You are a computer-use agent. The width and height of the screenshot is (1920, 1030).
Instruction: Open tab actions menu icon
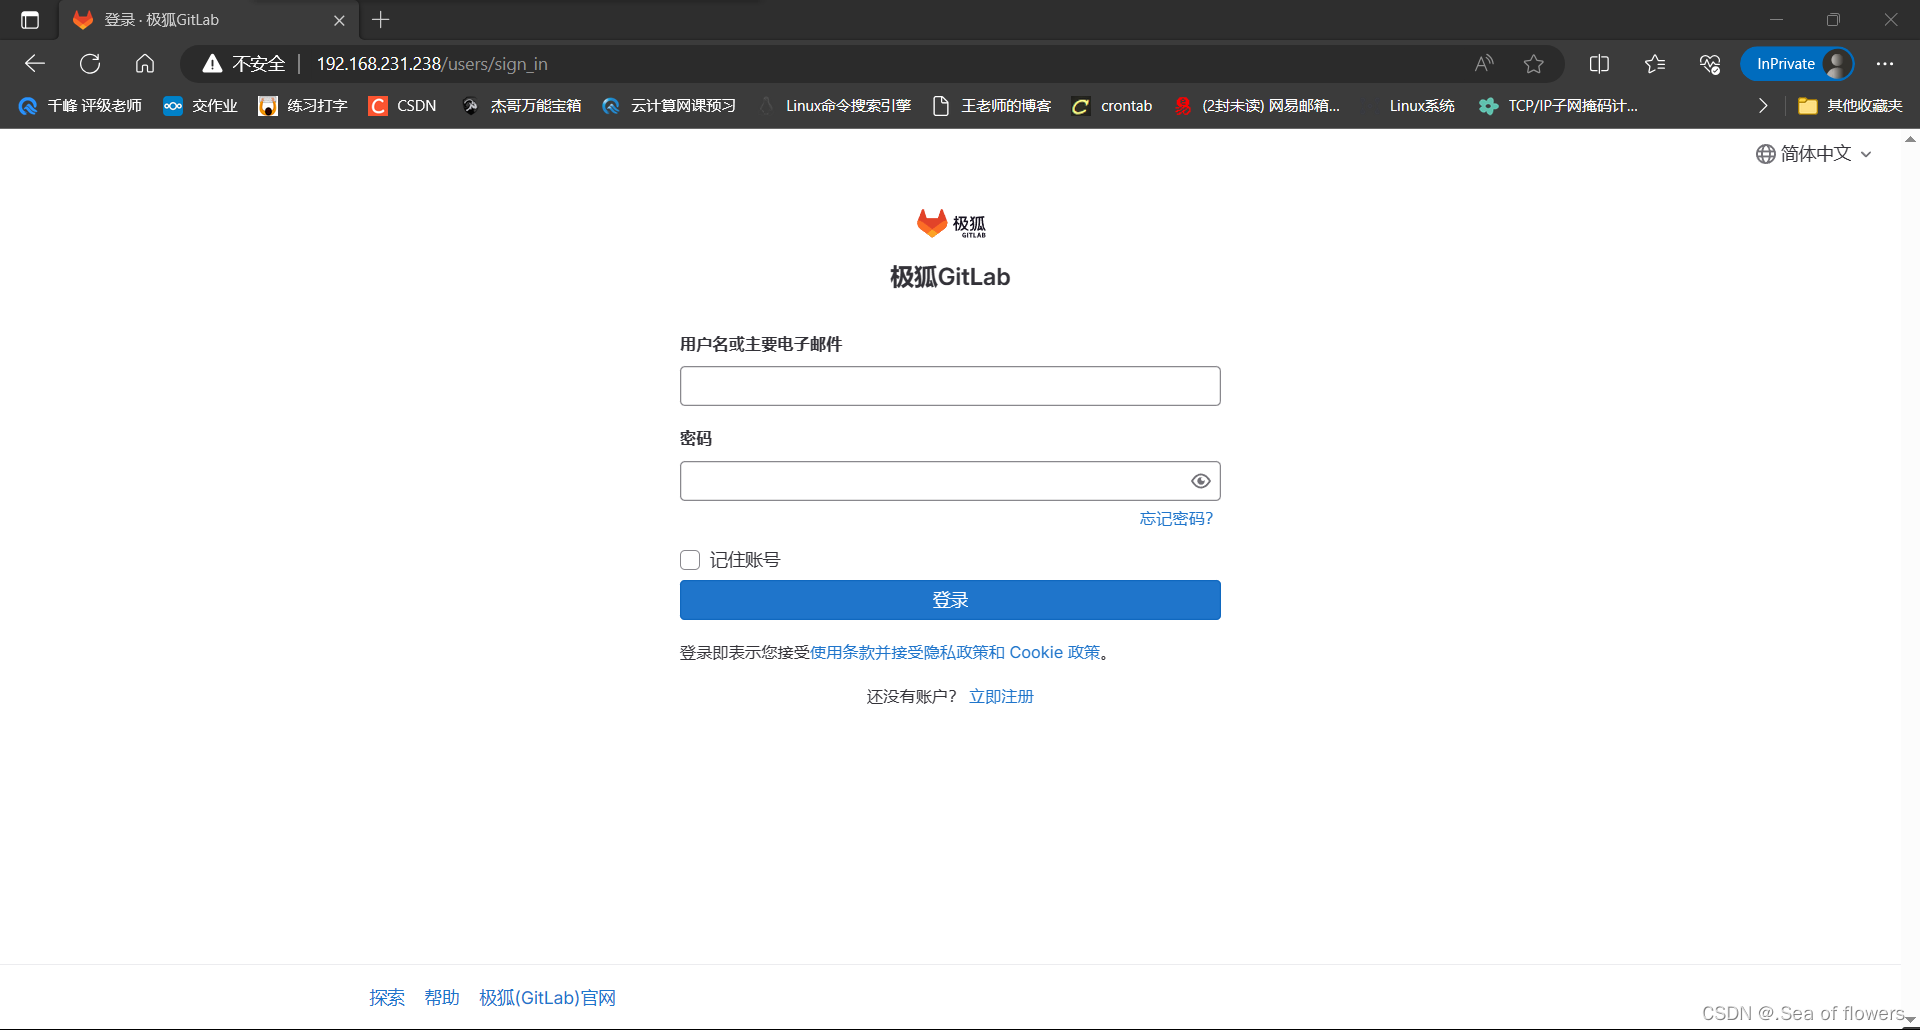pyautogui.click(x=30, y=20)
